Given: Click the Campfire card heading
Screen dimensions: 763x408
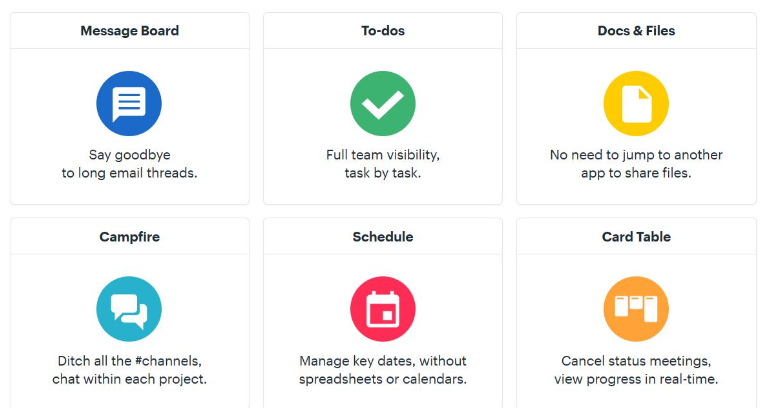Looking at the screenshot, I should point(129,237).
